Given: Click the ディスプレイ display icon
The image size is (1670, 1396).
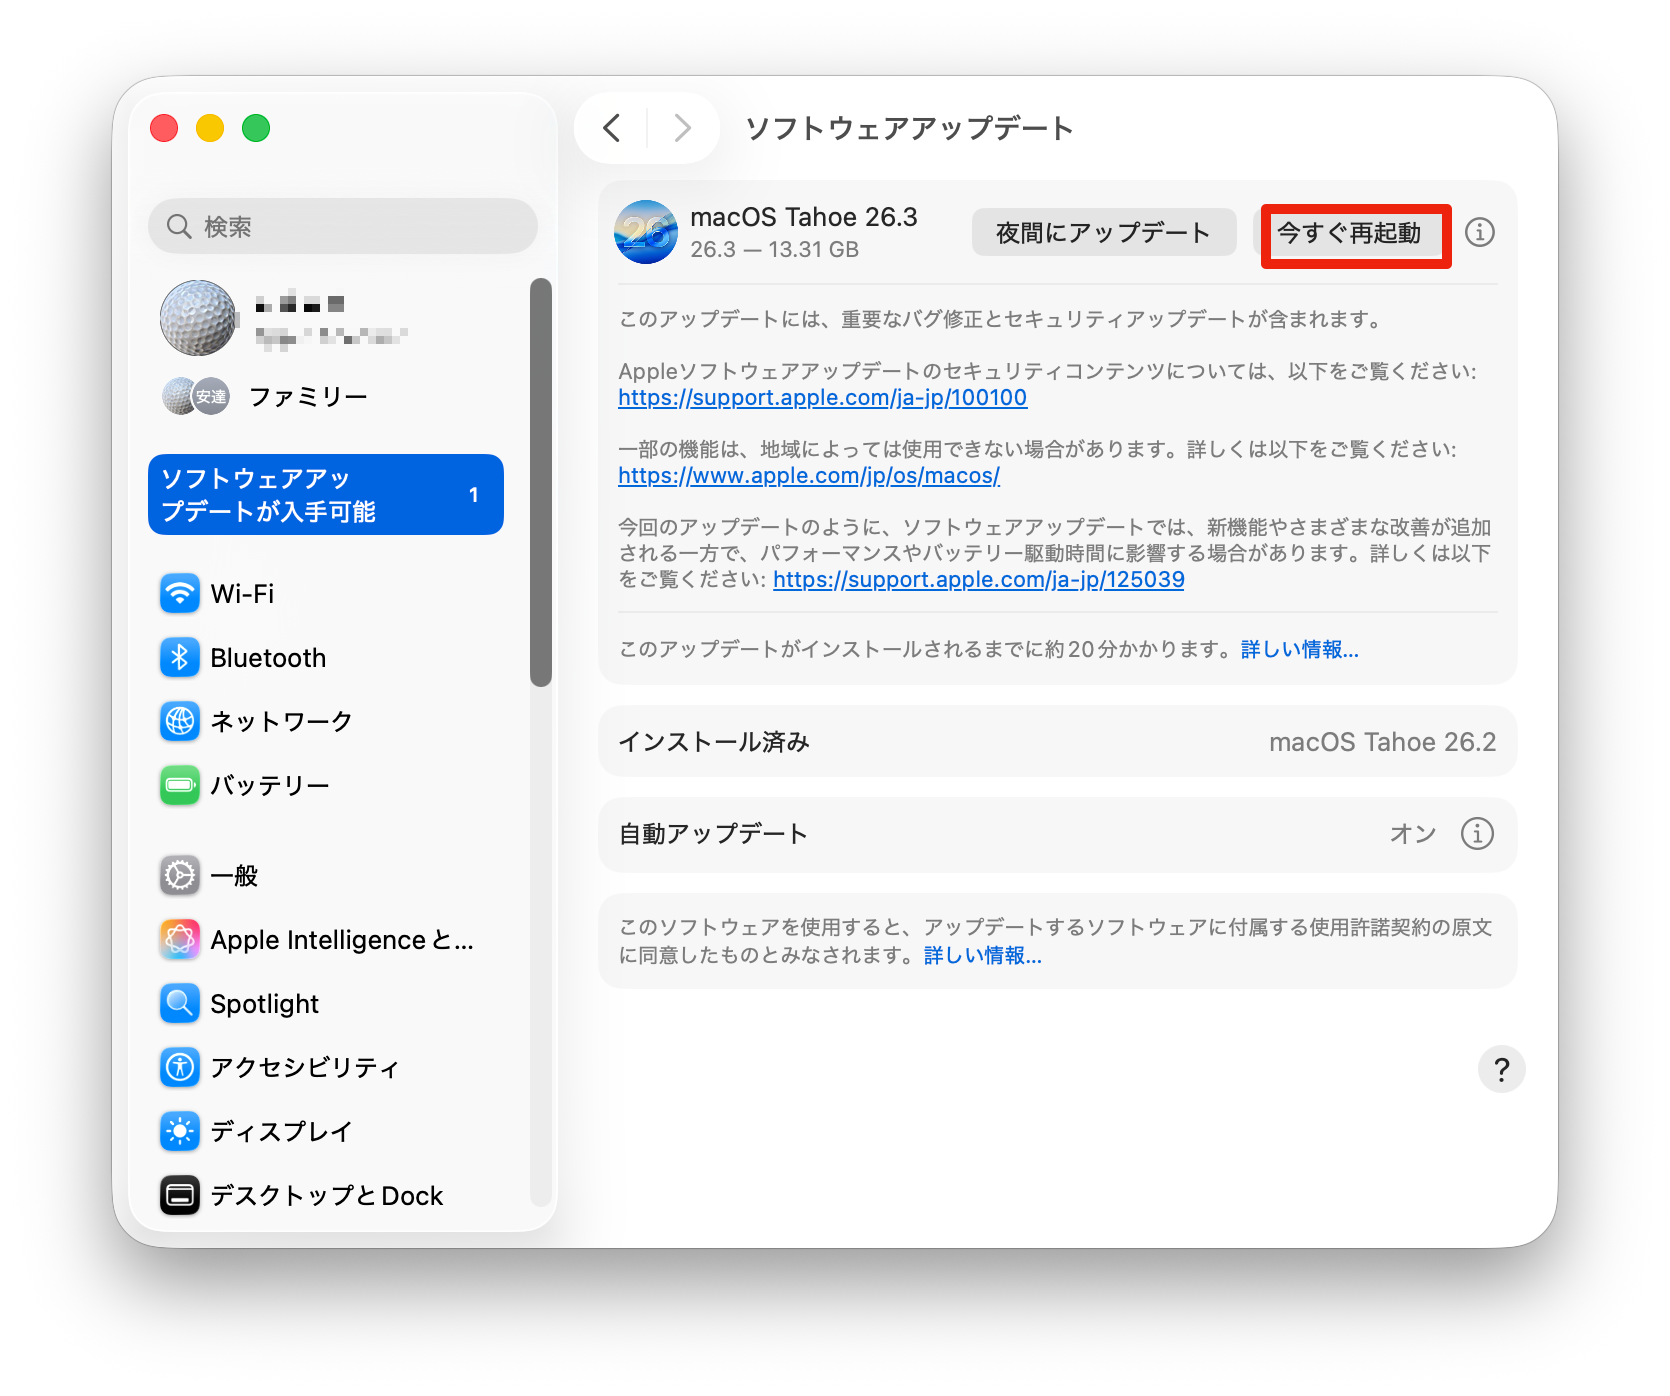Looking at the screenshot, I should pos(180,1131).
